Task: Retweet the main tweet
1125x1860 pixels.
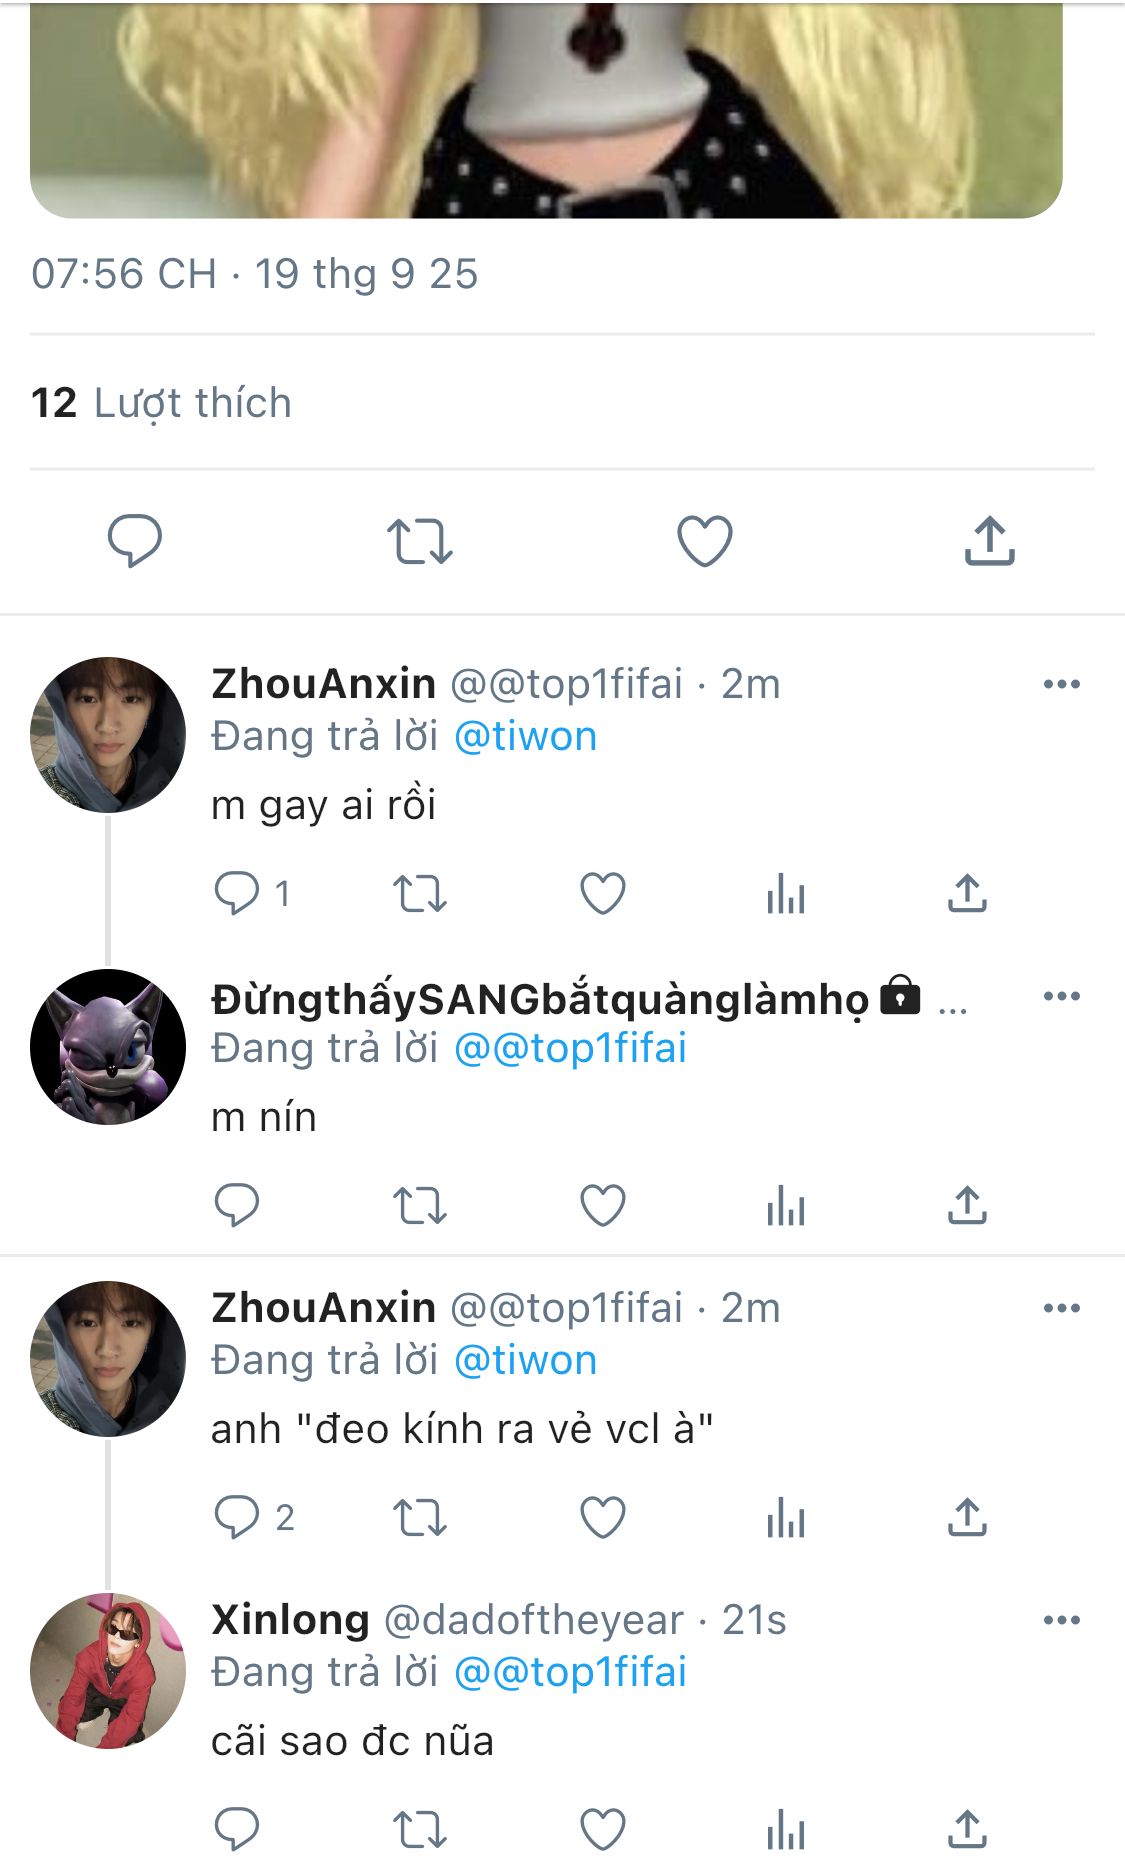Action: click(x=420, y=541)
